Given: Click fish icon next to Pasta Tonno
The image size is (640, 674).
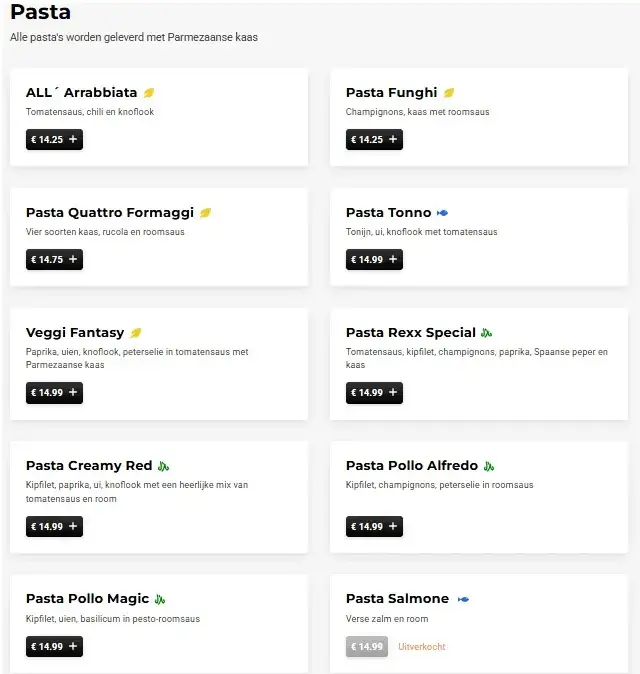Looking at the screenshot, I should (443, 213).
